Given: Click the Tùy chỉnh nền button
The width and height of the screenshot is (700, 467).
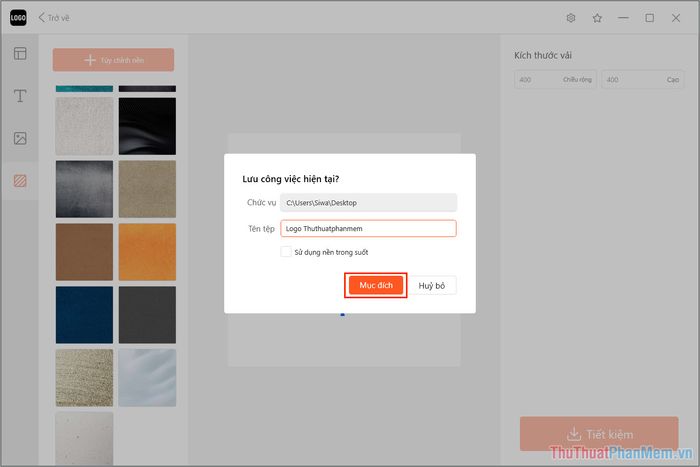Looking at the screenshot, I should 113,60.
